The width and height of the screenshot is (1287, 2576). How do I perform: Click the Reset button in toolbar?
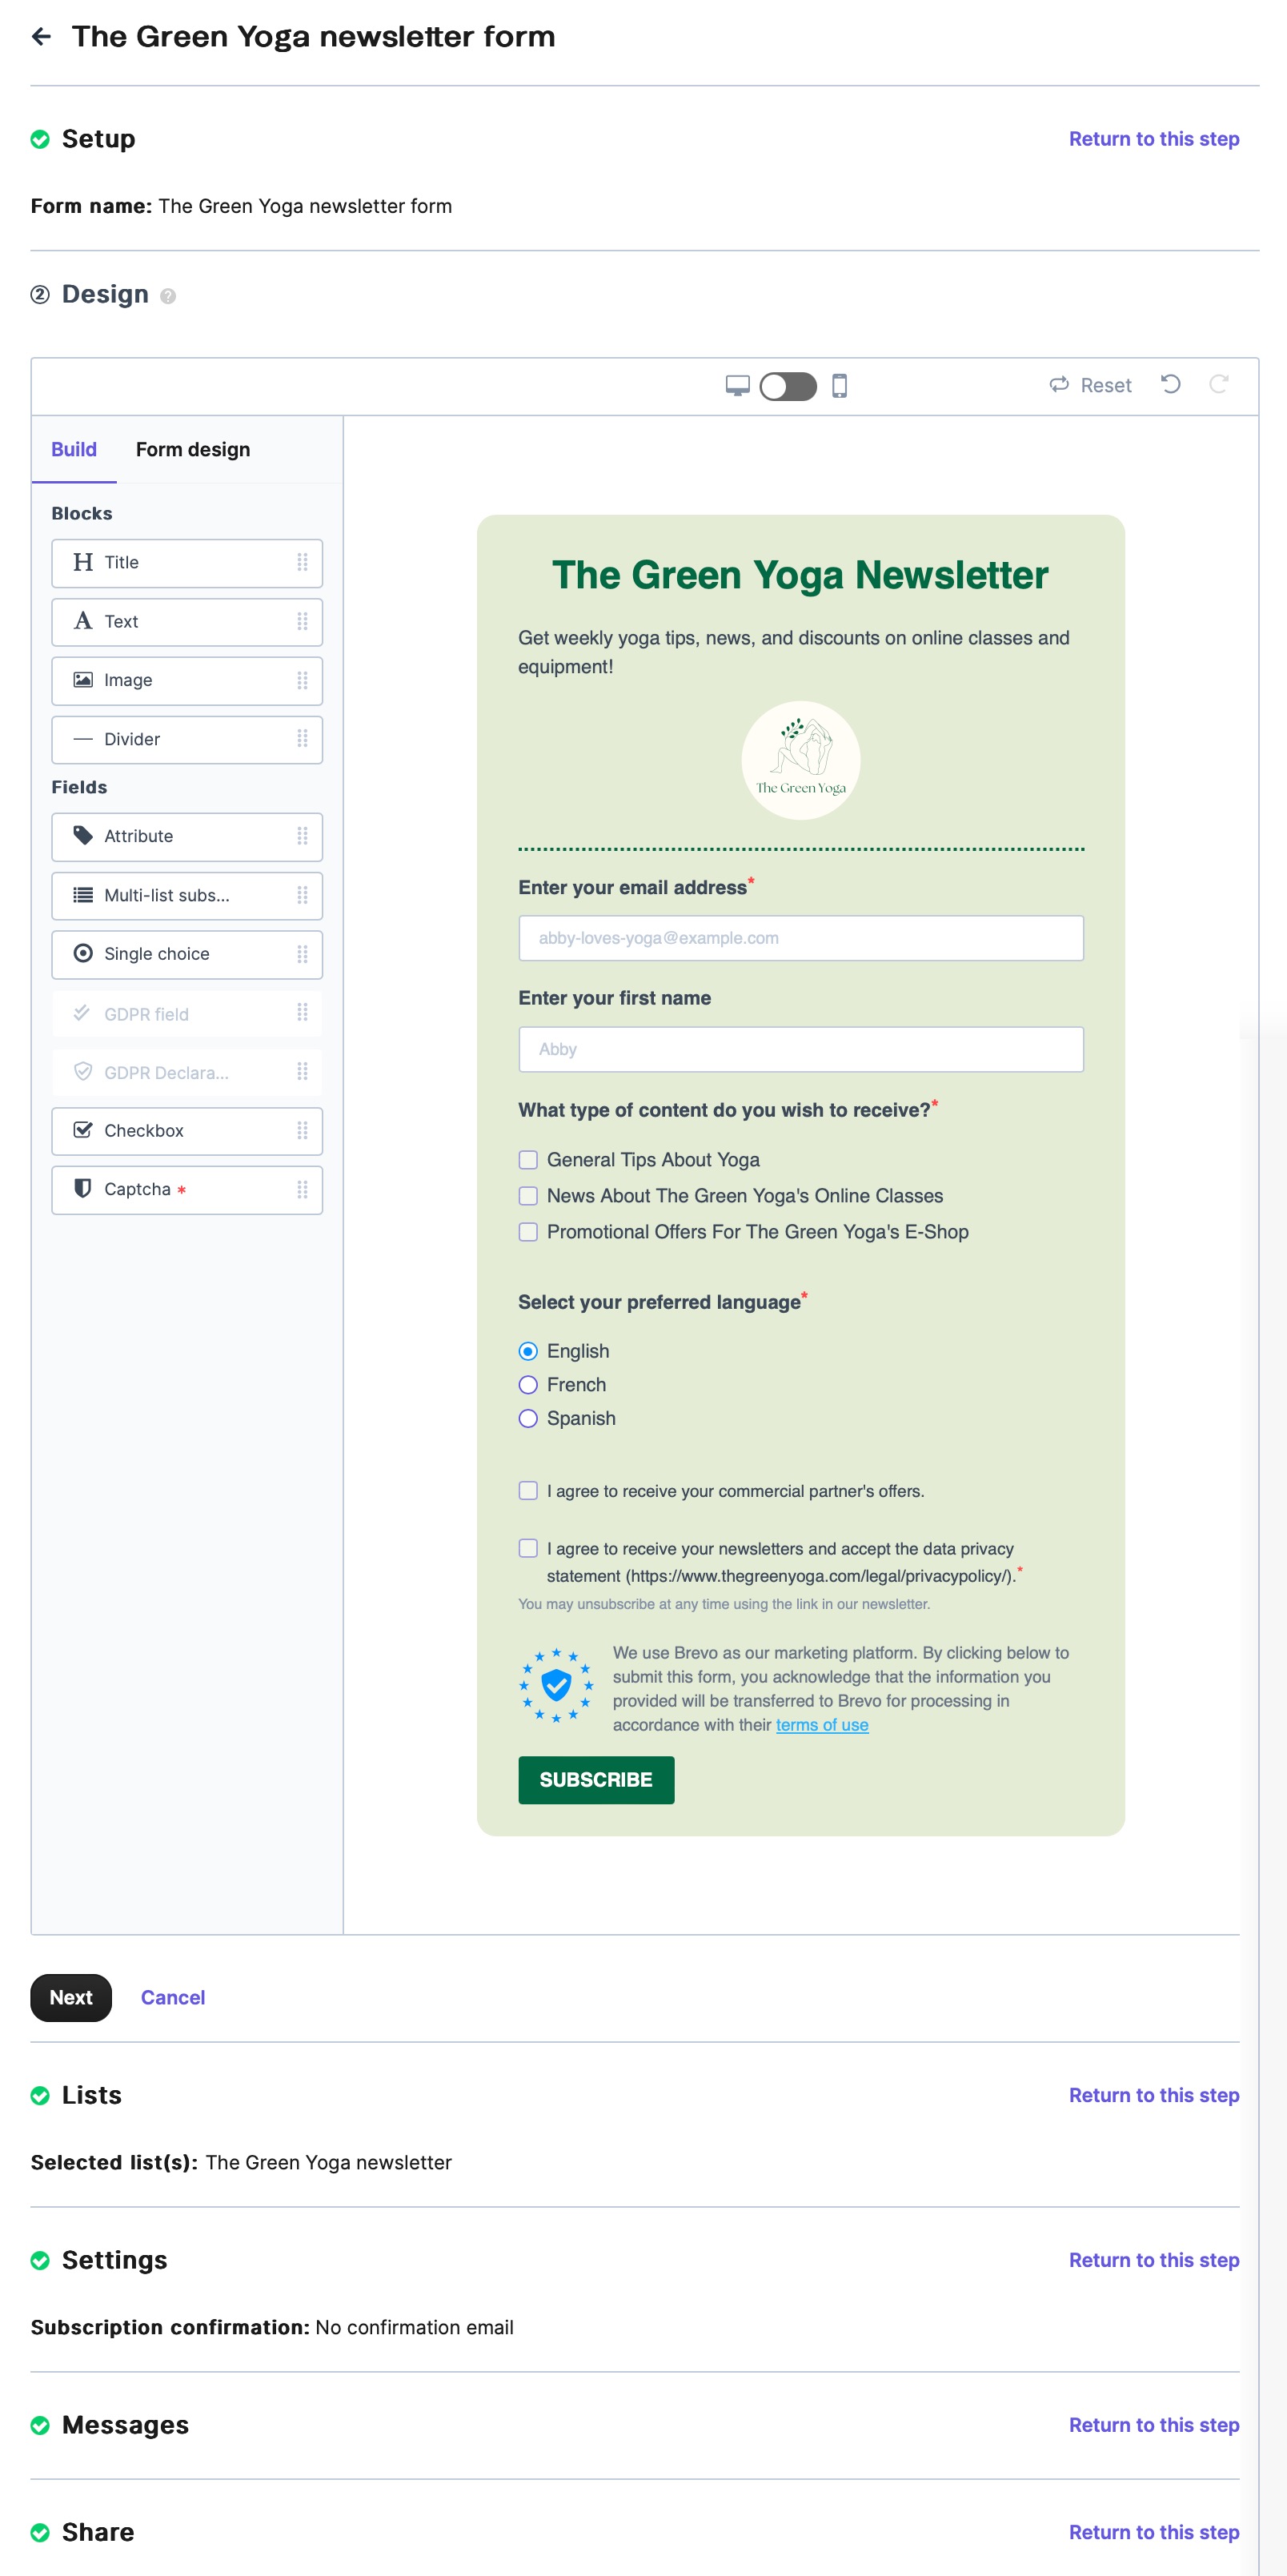click(x=1090, y=386)
